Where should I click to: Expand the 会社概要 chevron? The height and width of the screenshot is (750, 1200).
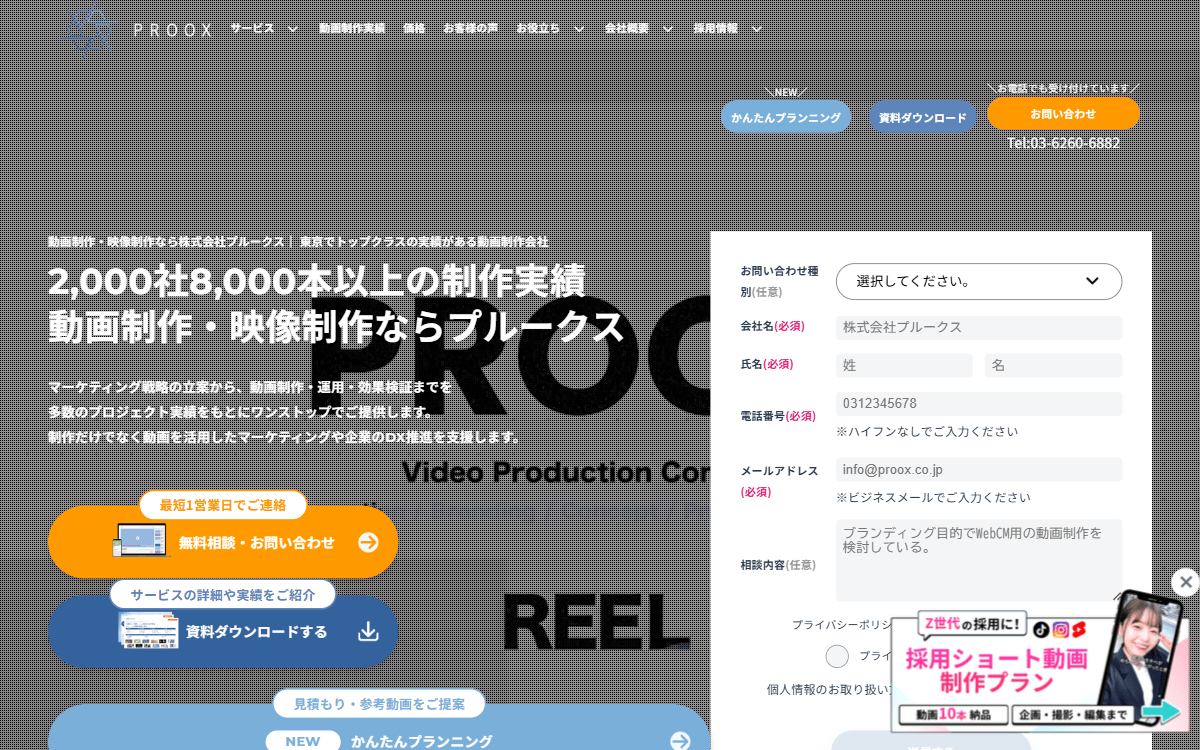pyautogui.click(x=668, y=29)
